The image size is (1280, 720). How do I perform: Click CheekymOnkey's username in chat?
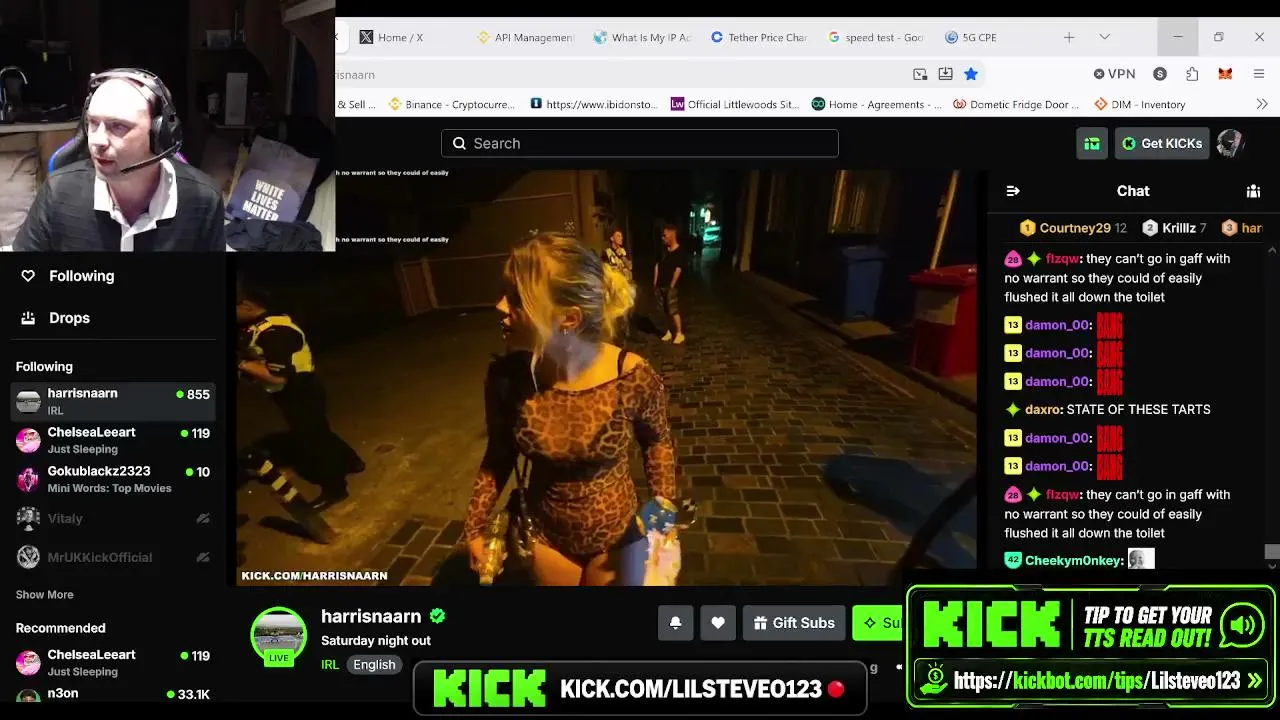click(1074, 561)
